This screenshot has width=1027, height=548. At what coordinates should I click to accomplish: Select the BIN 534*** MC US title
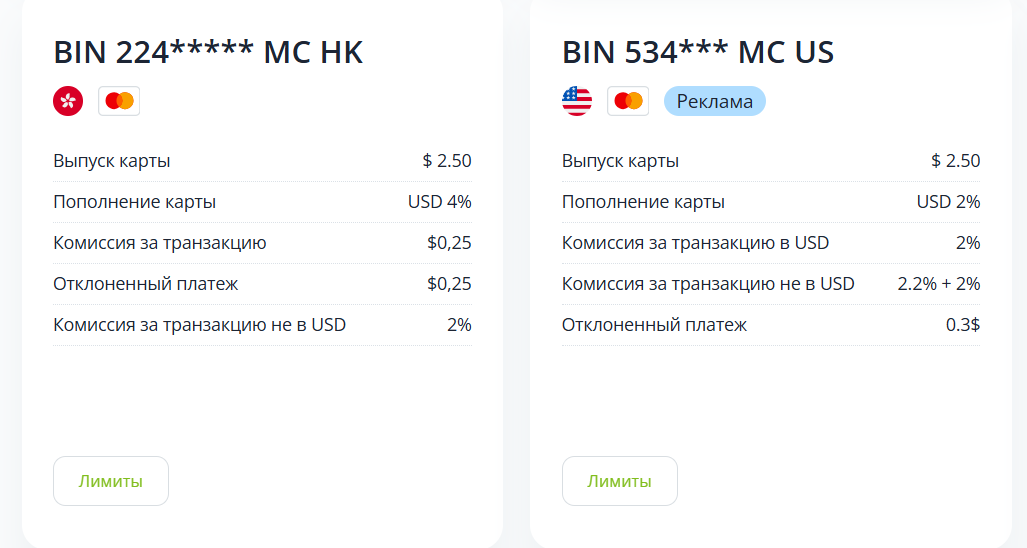coord(698,52)
